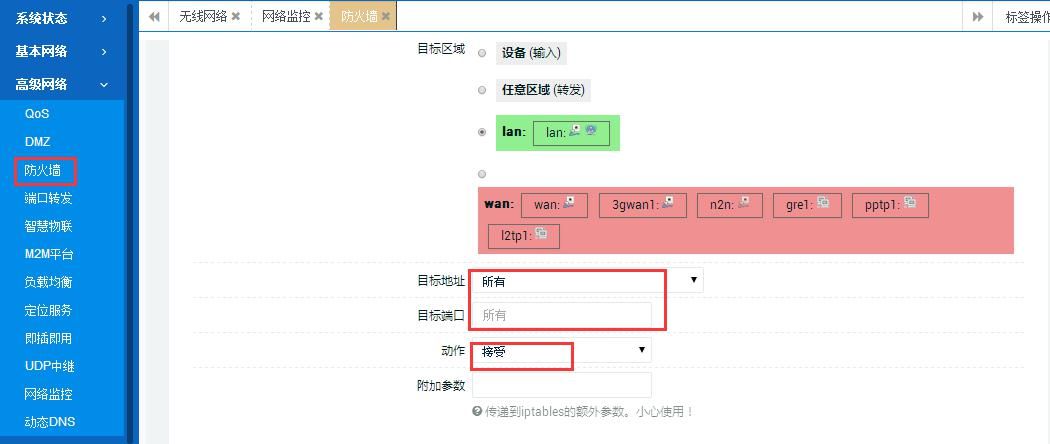Screen dimensions: 1050x444
Task: Click the wan interface icon
Action: 569,203
